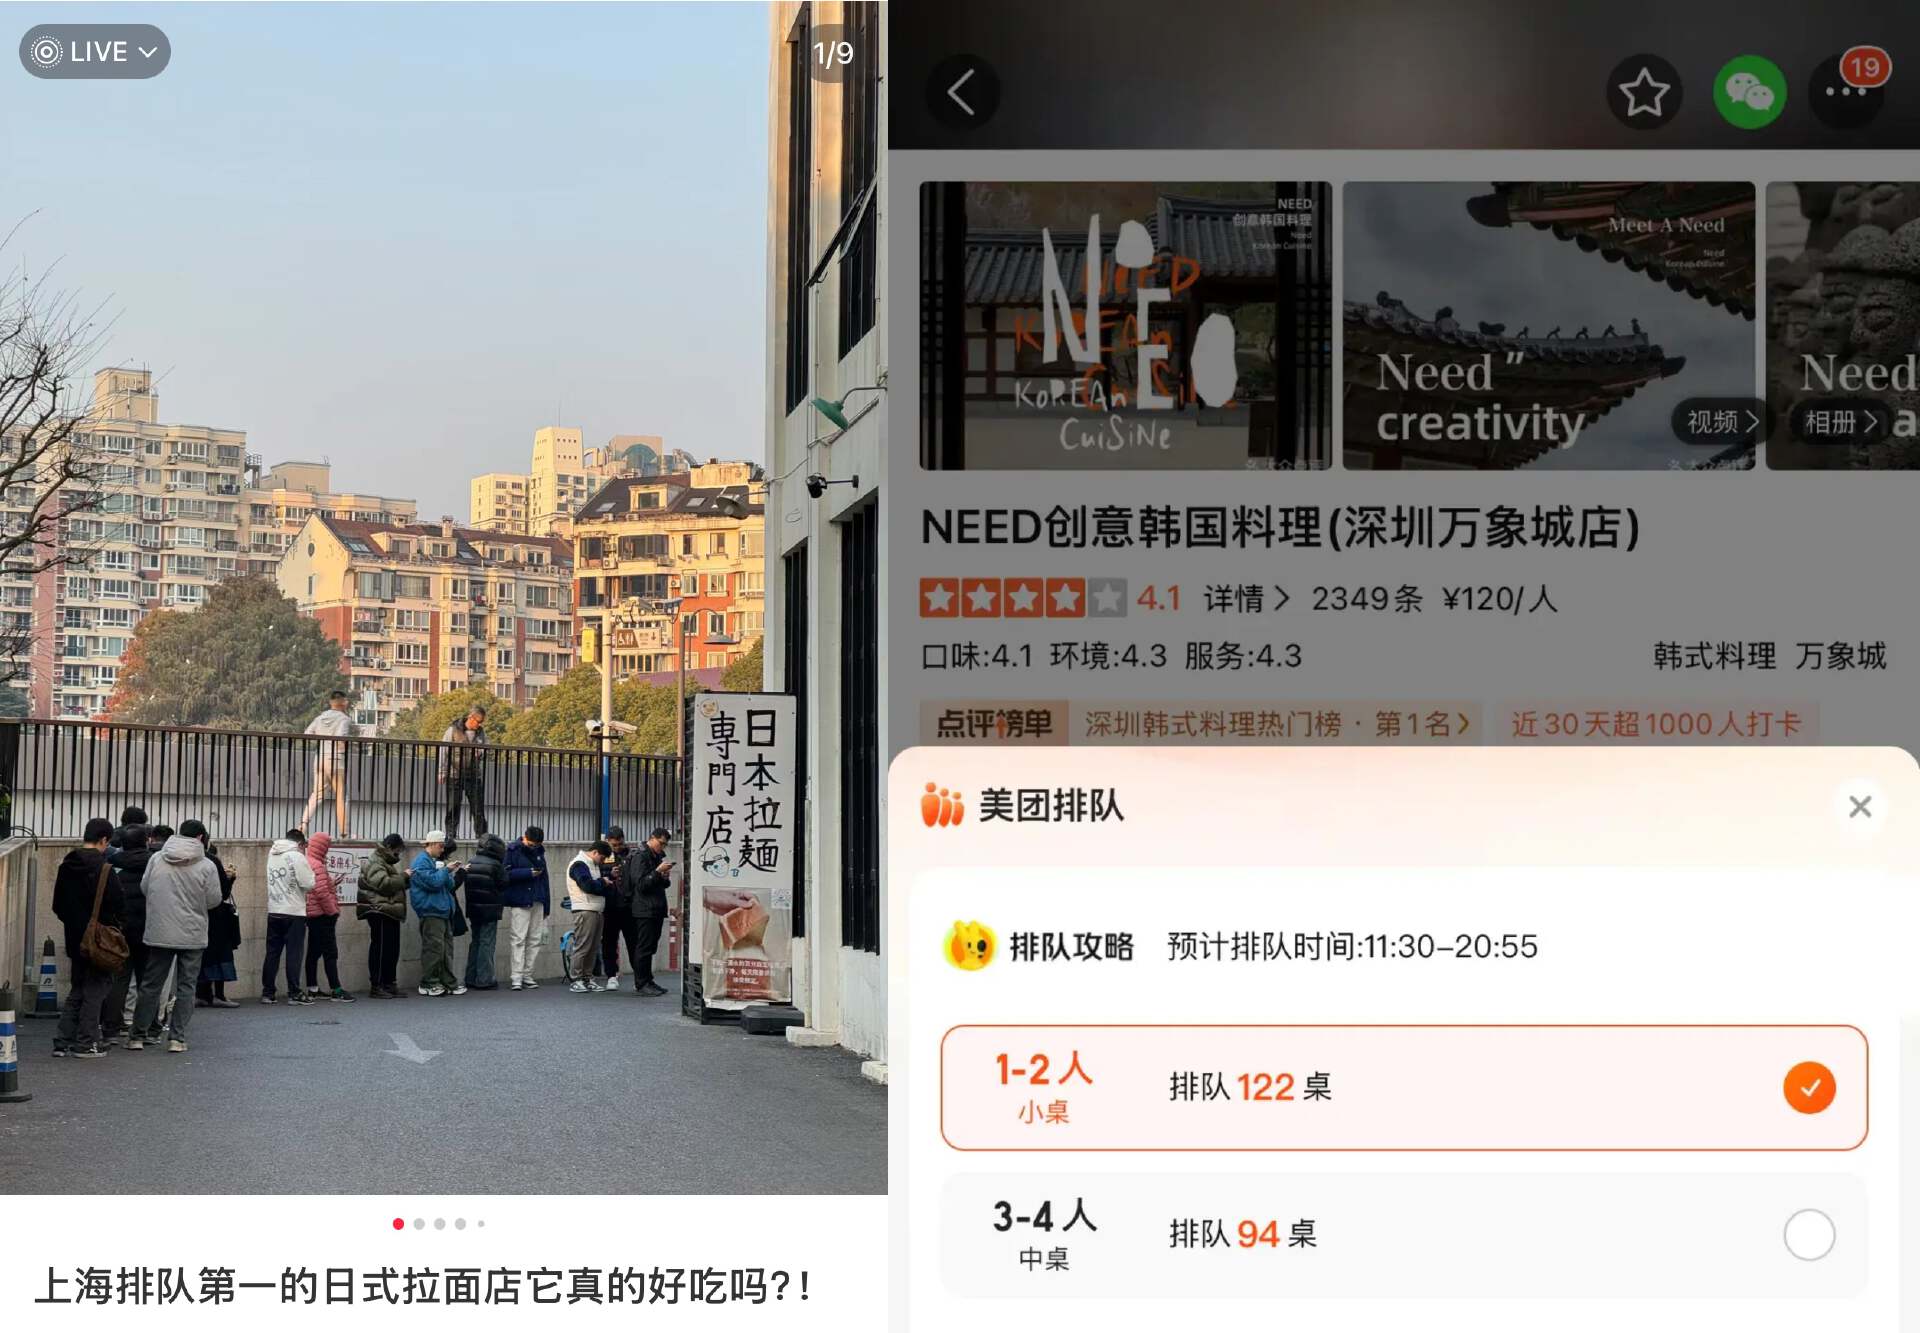Screen dimensions: 1920x1333
Task: Share via the green WeChat icon
Action: click(1749, 93)
